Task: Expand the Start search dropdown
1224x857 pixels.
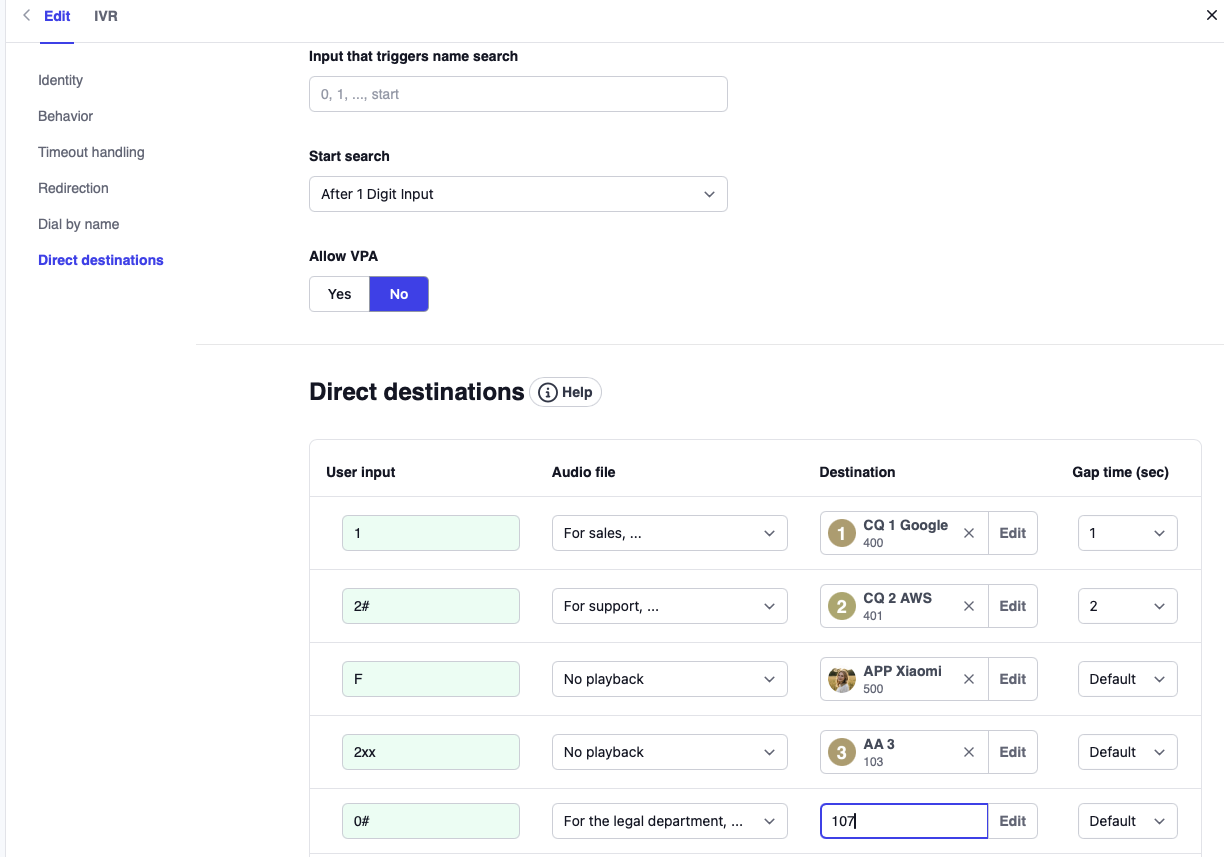Action: (x=518, y=194)
